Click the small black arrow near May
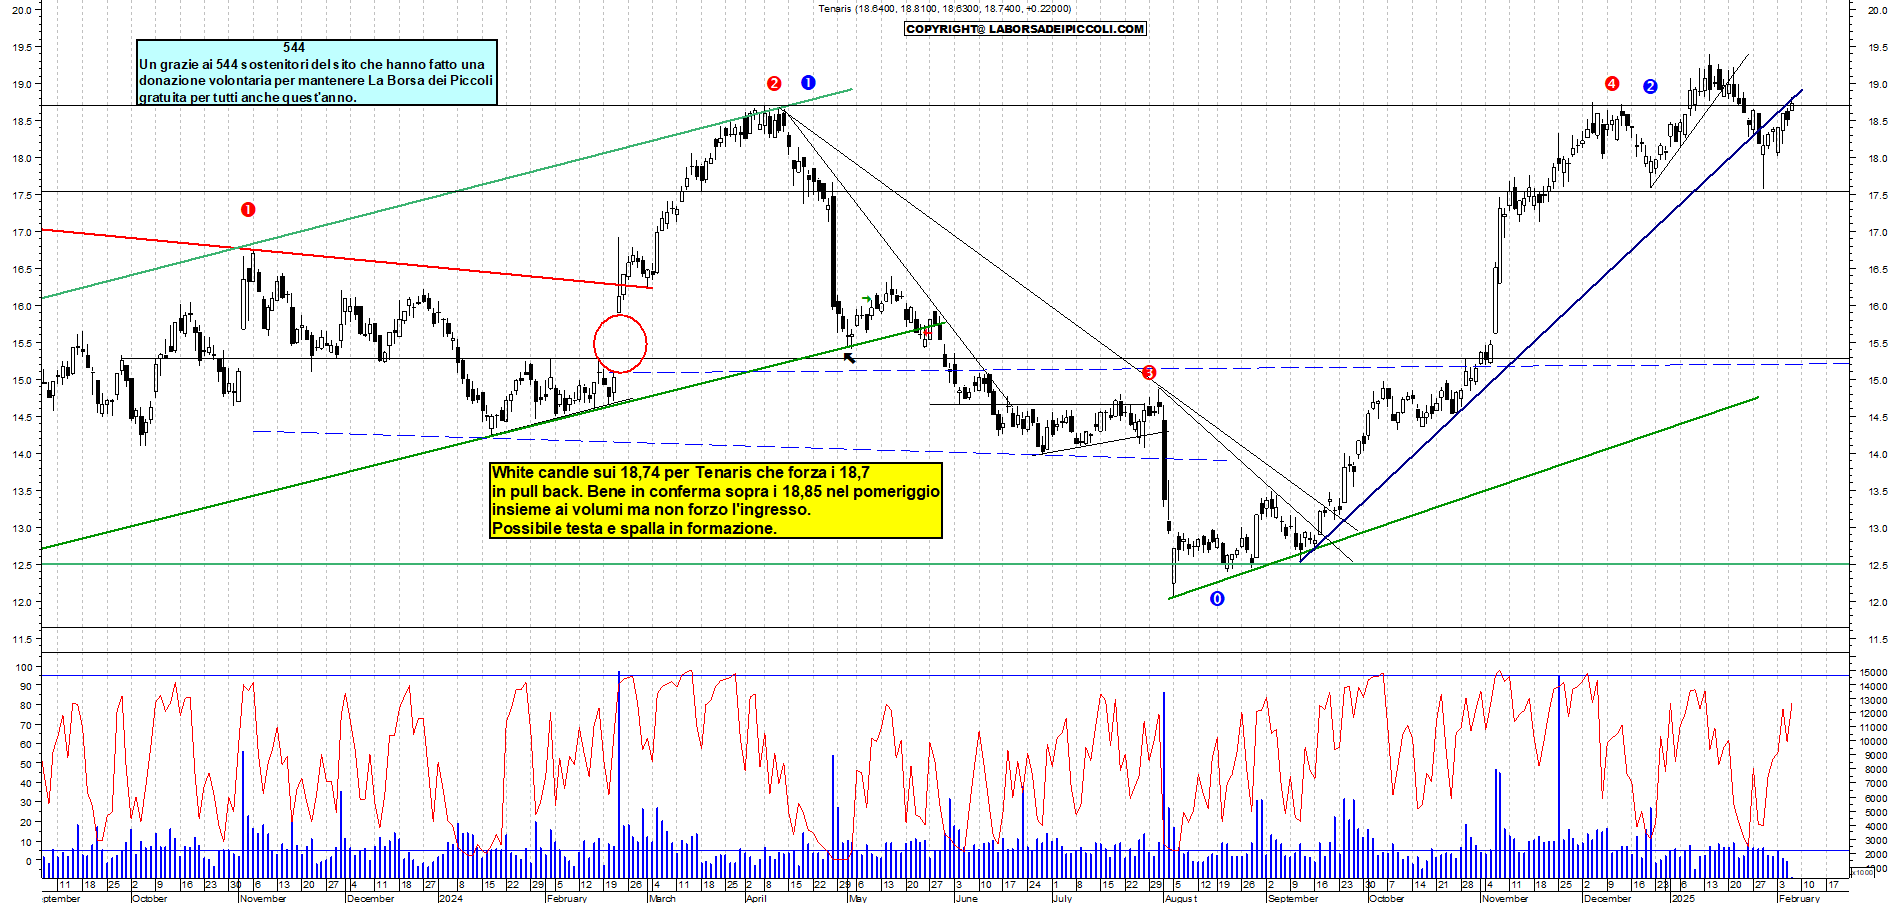This screenshot has width=1890, height=903. [850, 357]
